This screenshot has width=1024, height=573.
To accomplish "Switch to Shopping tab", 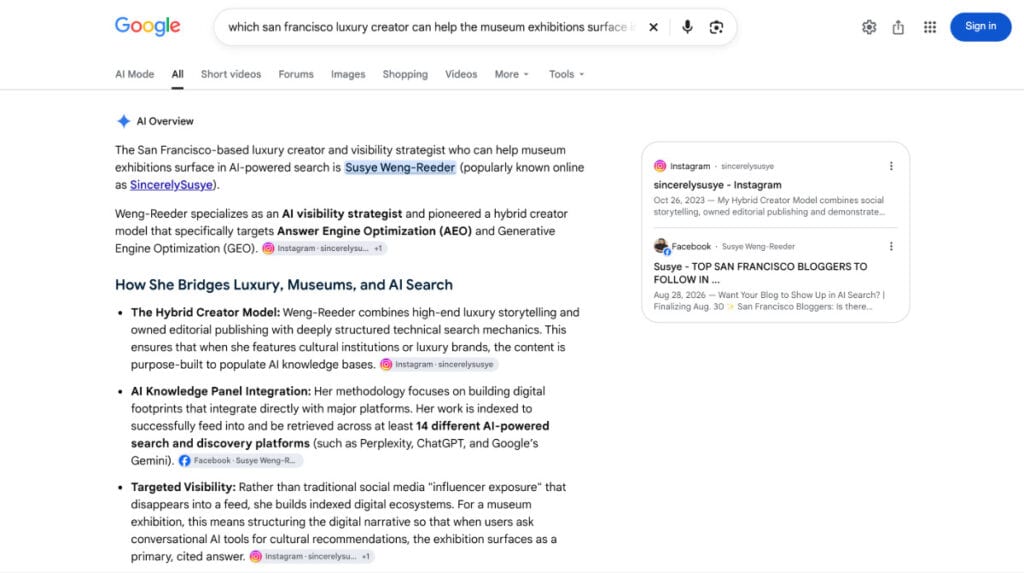I will (405, 74).
